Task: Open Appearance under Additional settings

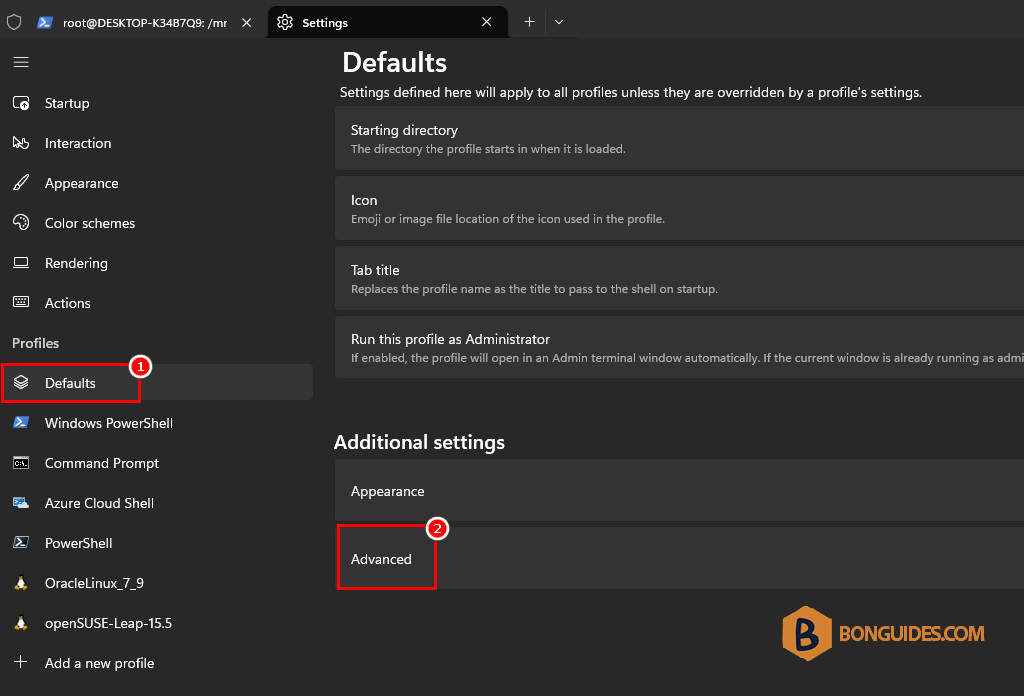Action: 679,490
